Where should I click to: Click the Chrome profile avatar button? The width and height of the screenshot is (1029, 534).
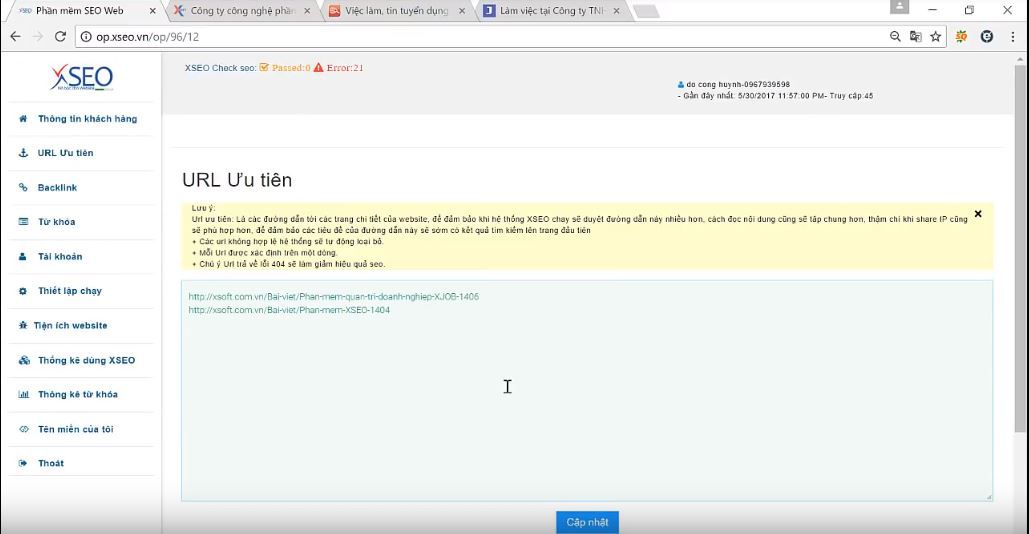899,7
